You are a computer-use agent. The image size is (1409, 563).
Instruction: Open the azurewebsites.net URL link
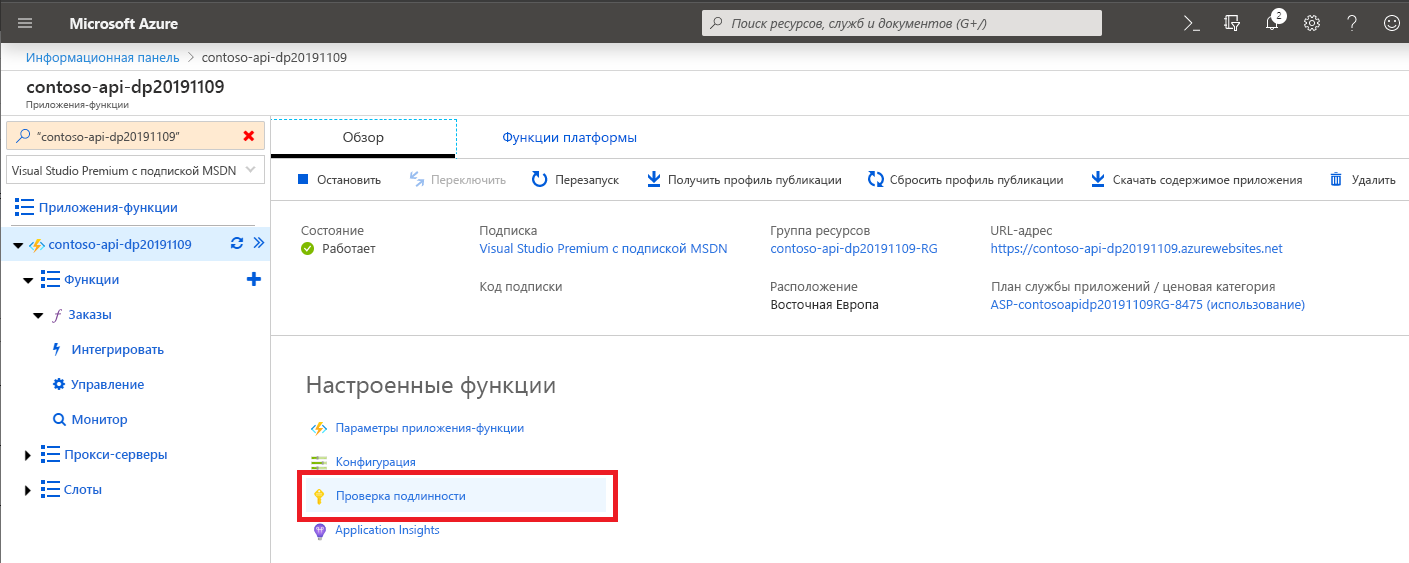coord(1136,249)
